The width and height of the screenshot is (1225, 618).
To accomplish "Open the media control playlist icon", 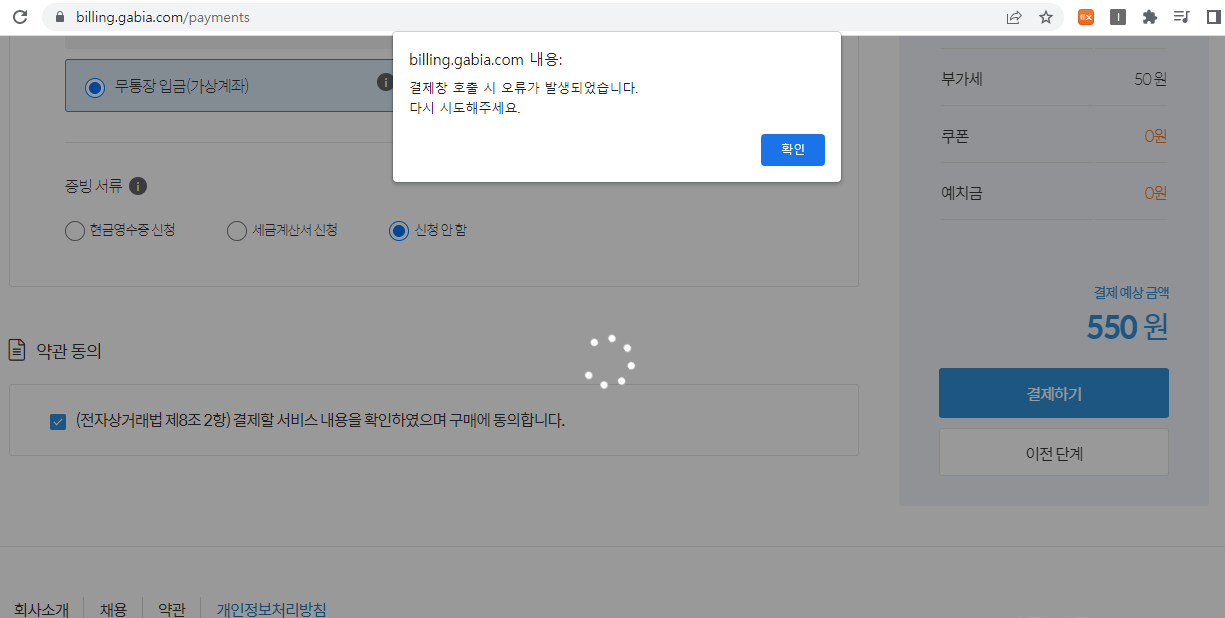I will [1181, 17].
